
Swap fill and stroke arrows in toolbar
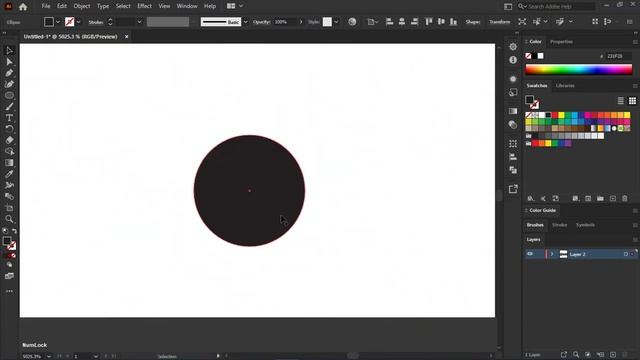[x=14, y=231]
